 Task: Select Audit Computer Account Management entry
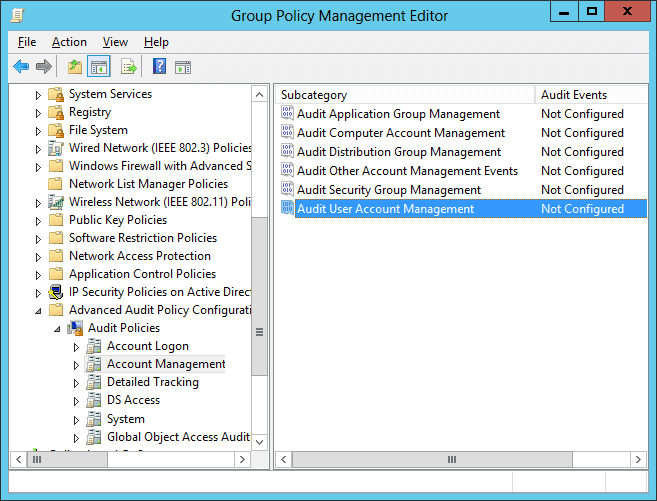pyautogui.click(x=401, y=133)
